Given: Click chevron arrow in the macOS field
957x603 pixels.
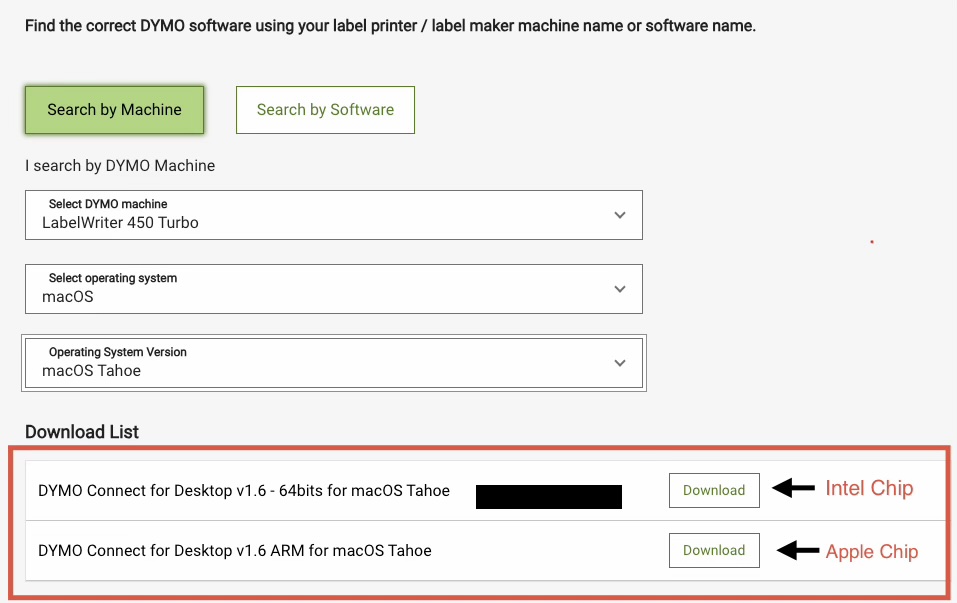Looking at the screenshot, I should [619, 289].
